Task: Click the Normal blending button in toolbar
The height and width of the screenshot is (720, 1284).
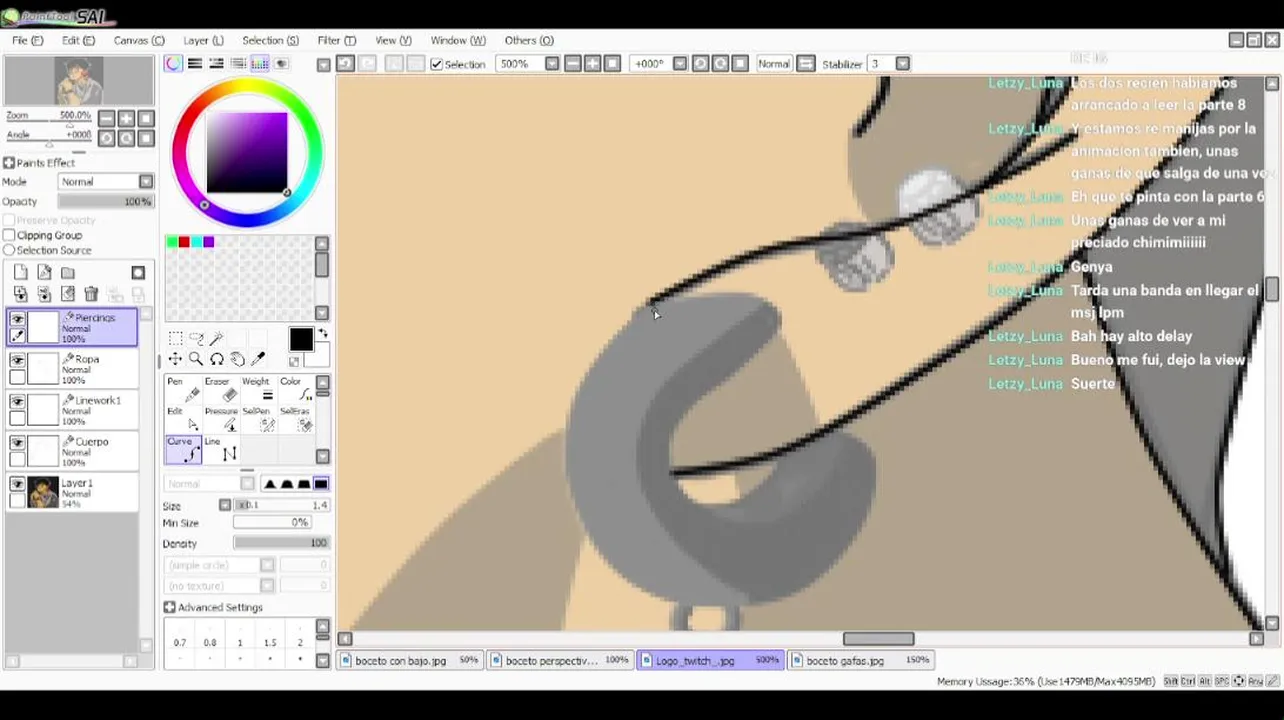Action: pos(774,64)
